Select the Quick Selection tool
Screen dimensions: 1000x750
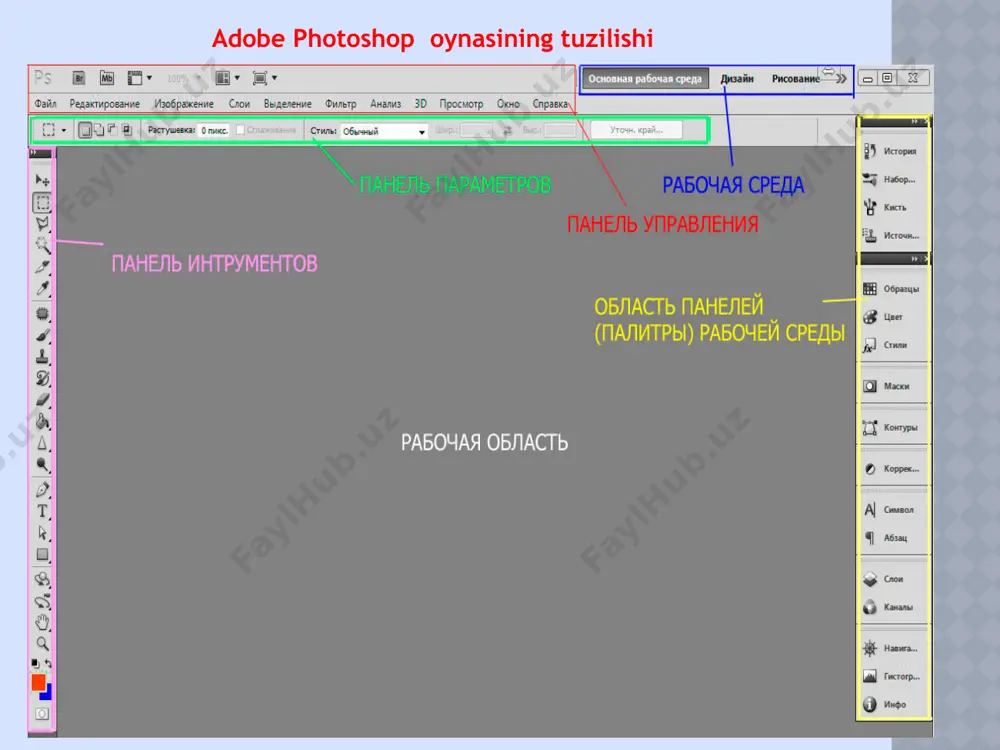point(42,245)
